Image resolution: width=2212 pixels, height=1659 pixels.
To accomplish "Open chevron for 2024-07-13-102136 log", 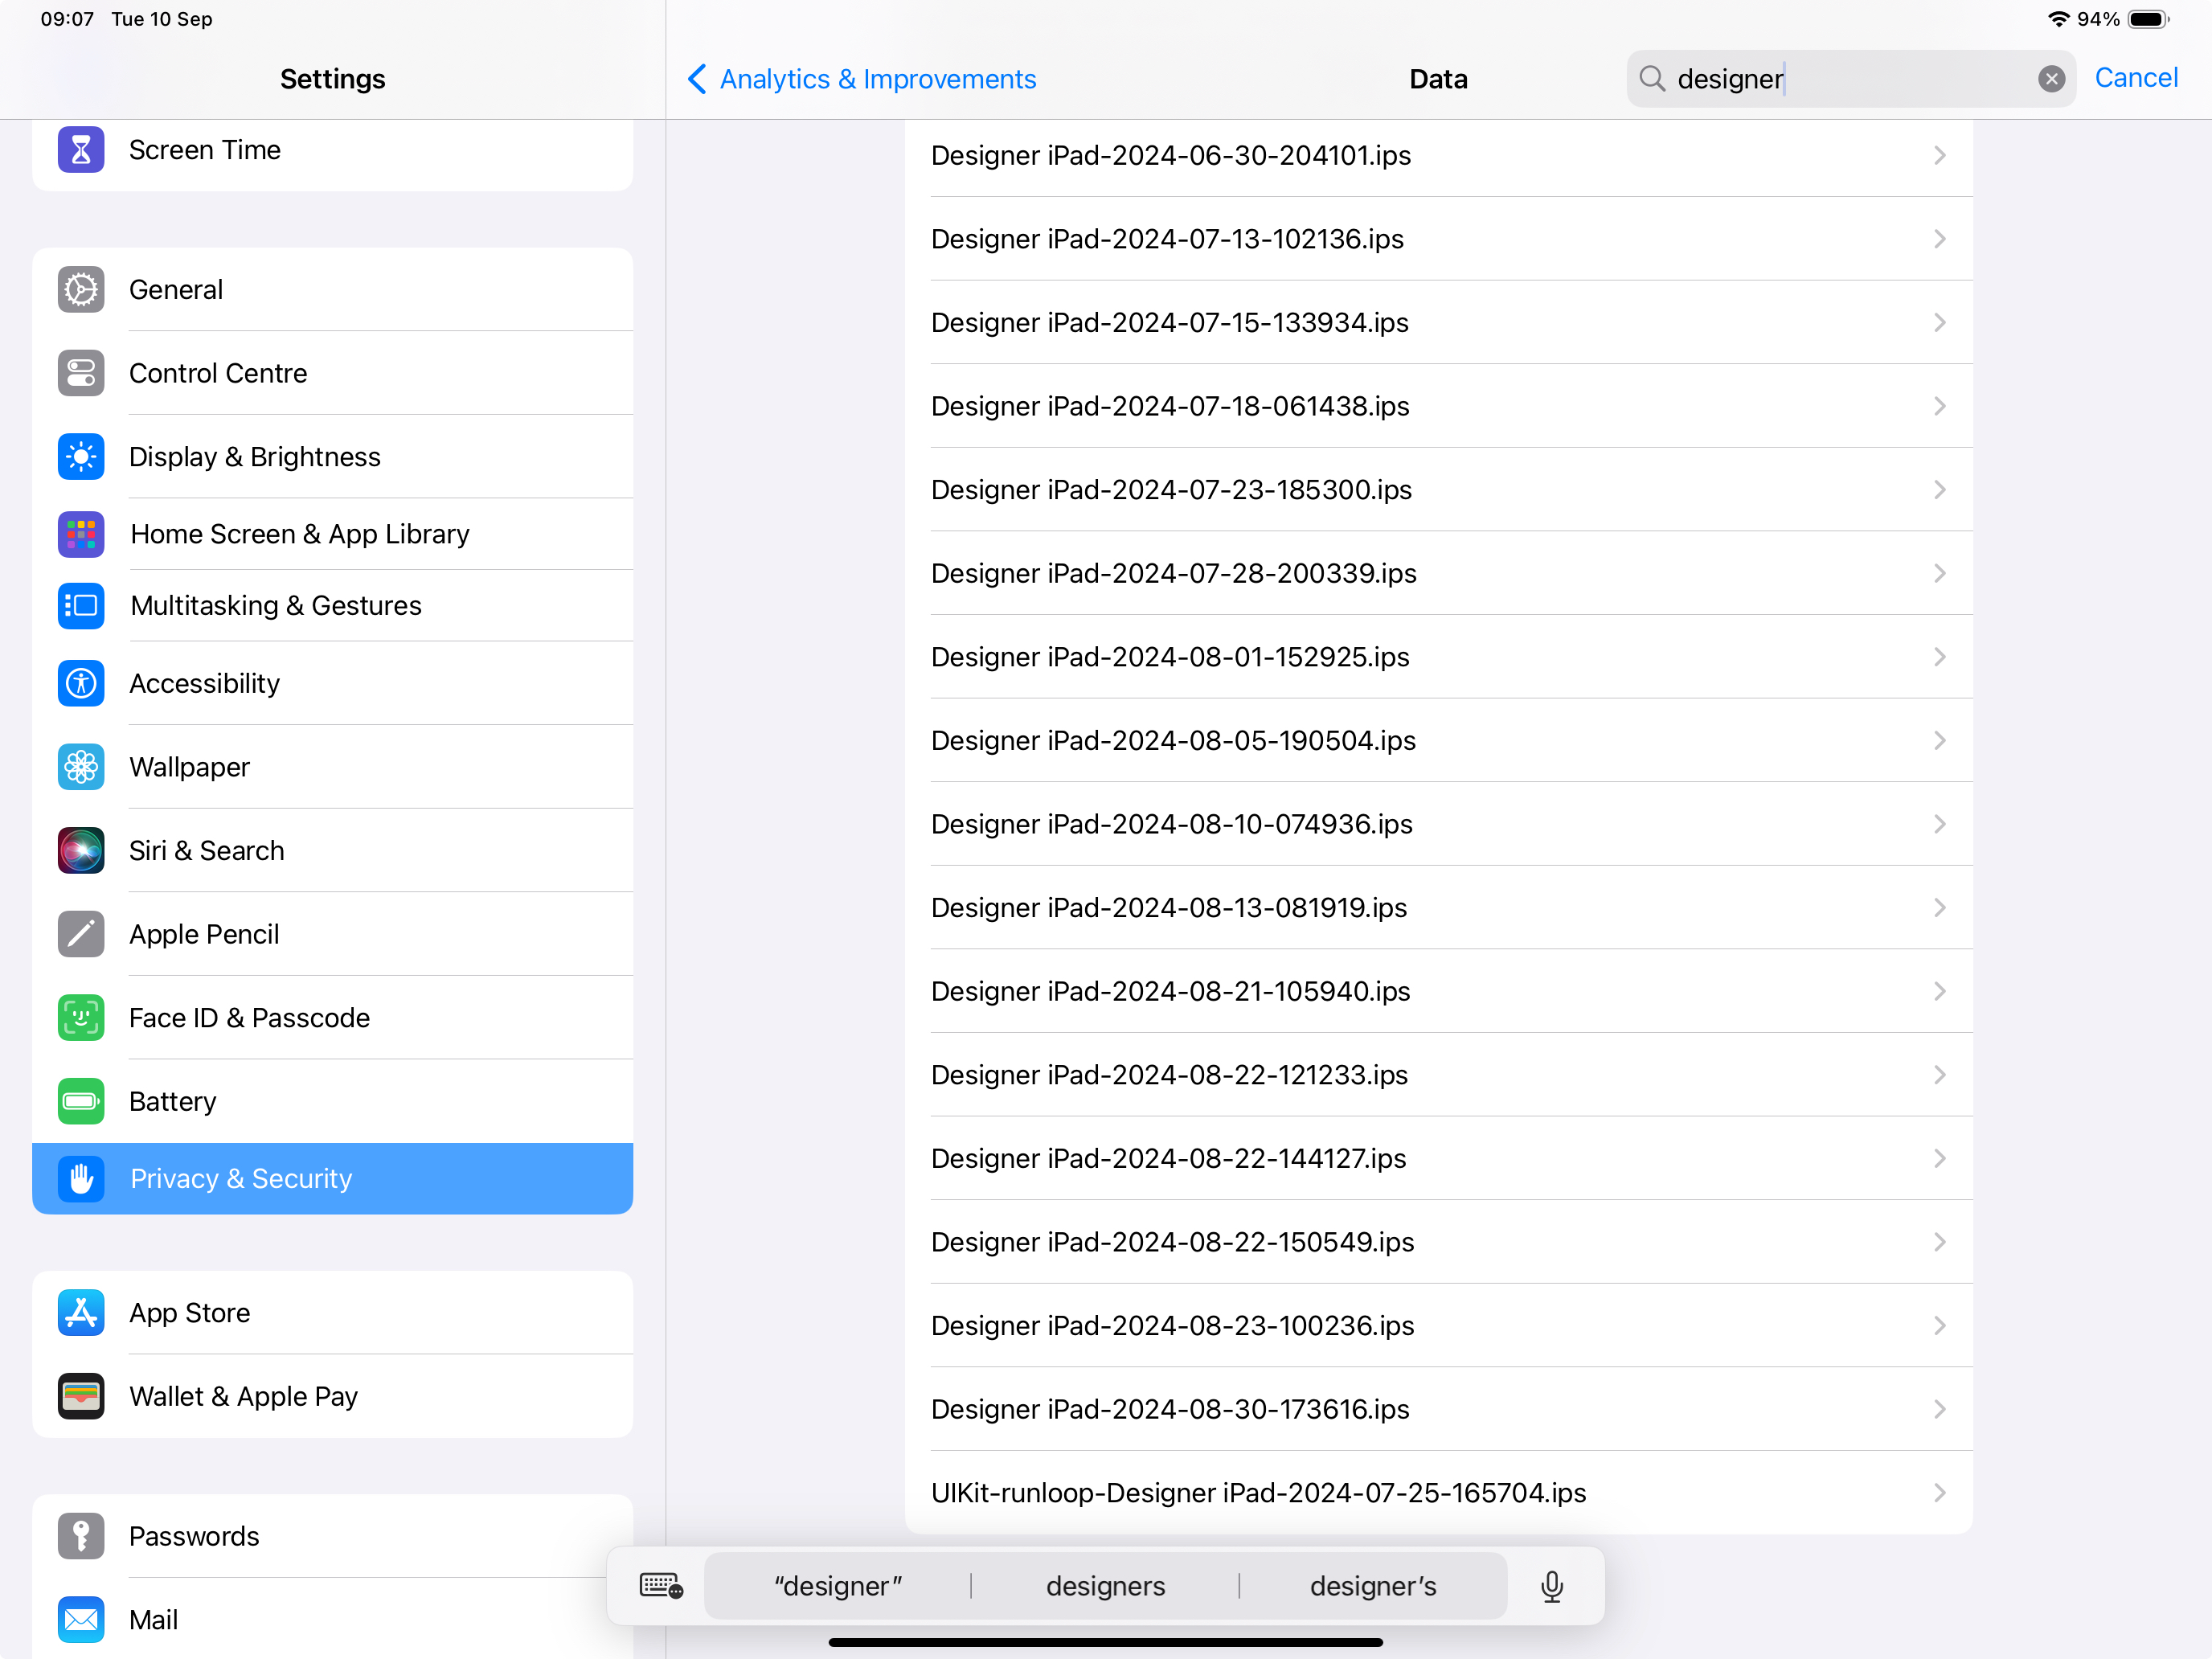I will (1940, 239).
